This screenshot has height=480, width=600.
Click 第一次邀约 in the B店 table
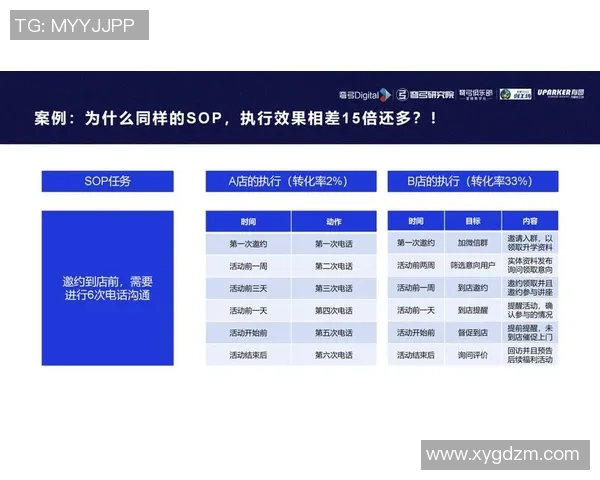[416, 243]
